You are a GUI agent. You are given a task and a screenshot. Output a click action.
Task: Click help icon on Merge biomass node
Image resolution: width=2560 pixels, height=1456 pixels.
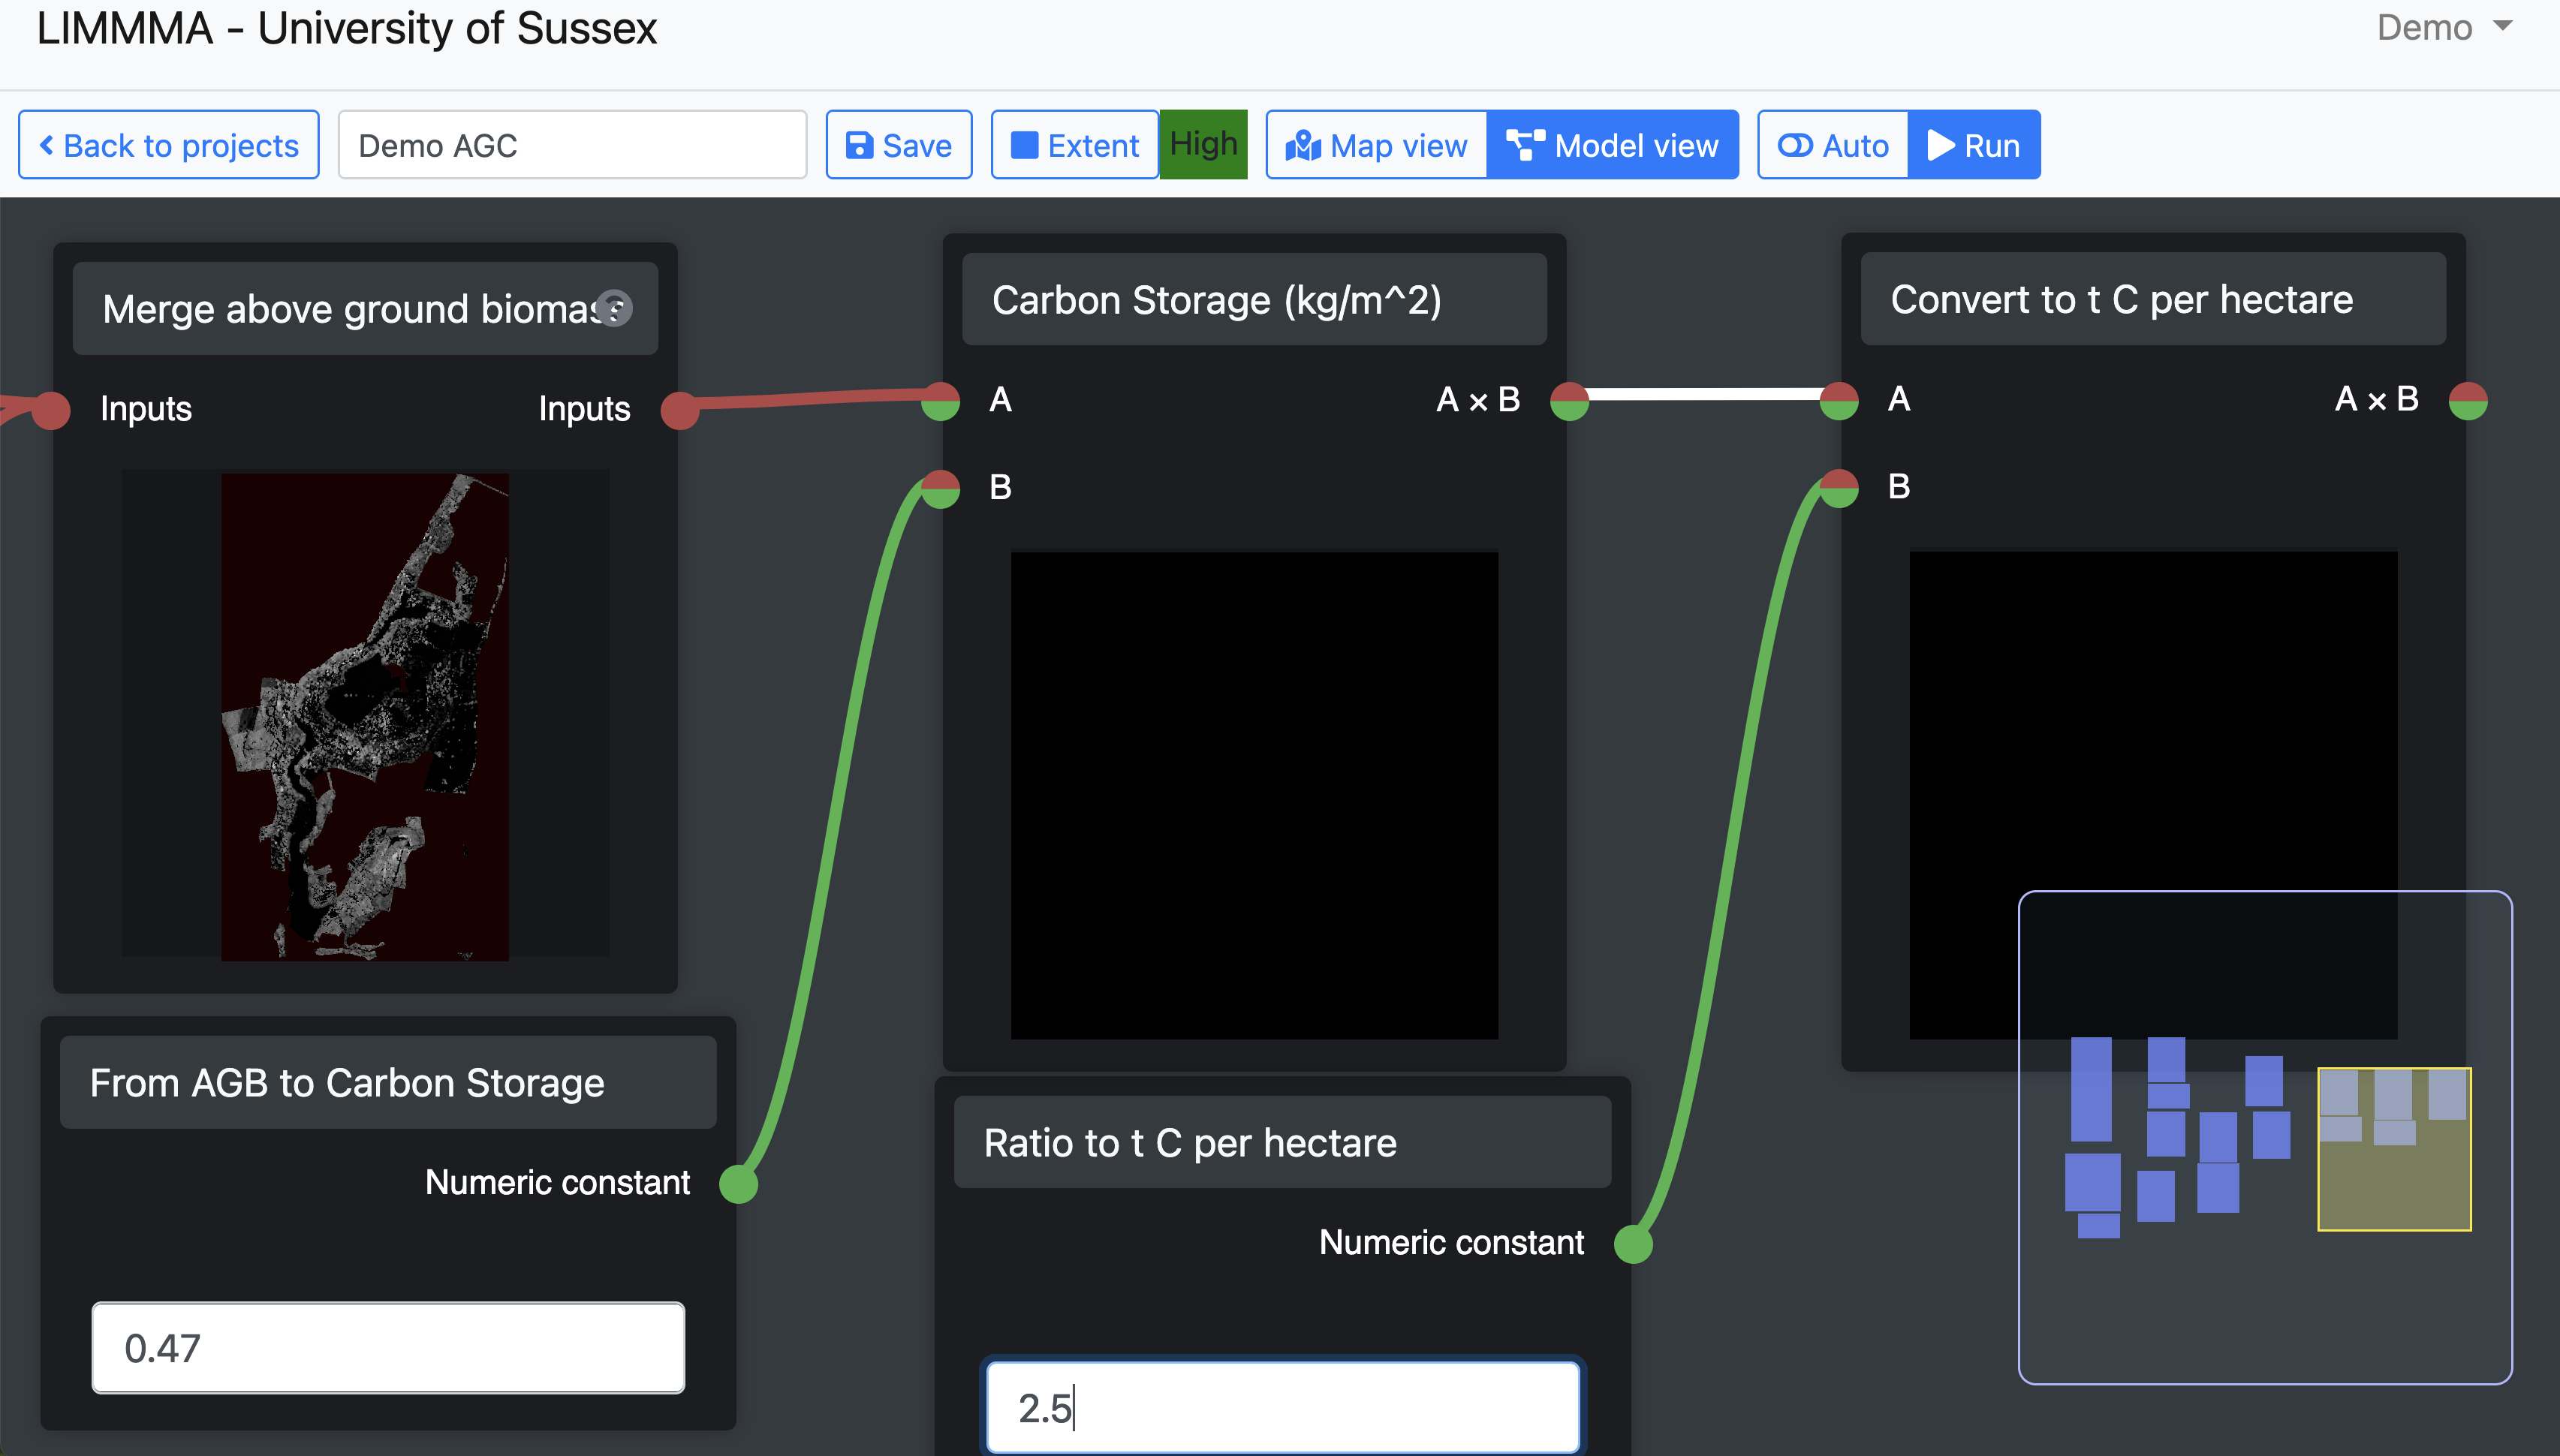(613, 308)
